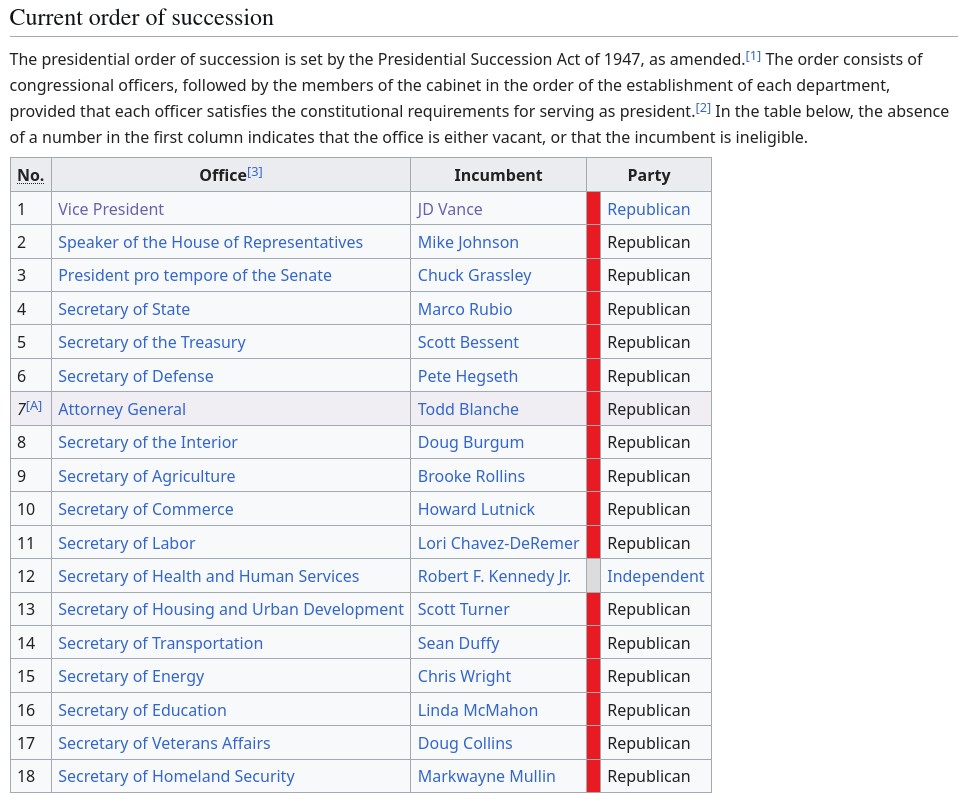The width and height of the screenshot is (967, 805).
Task: Open Secretary of Labor link
Action: [x=127, y=543]
